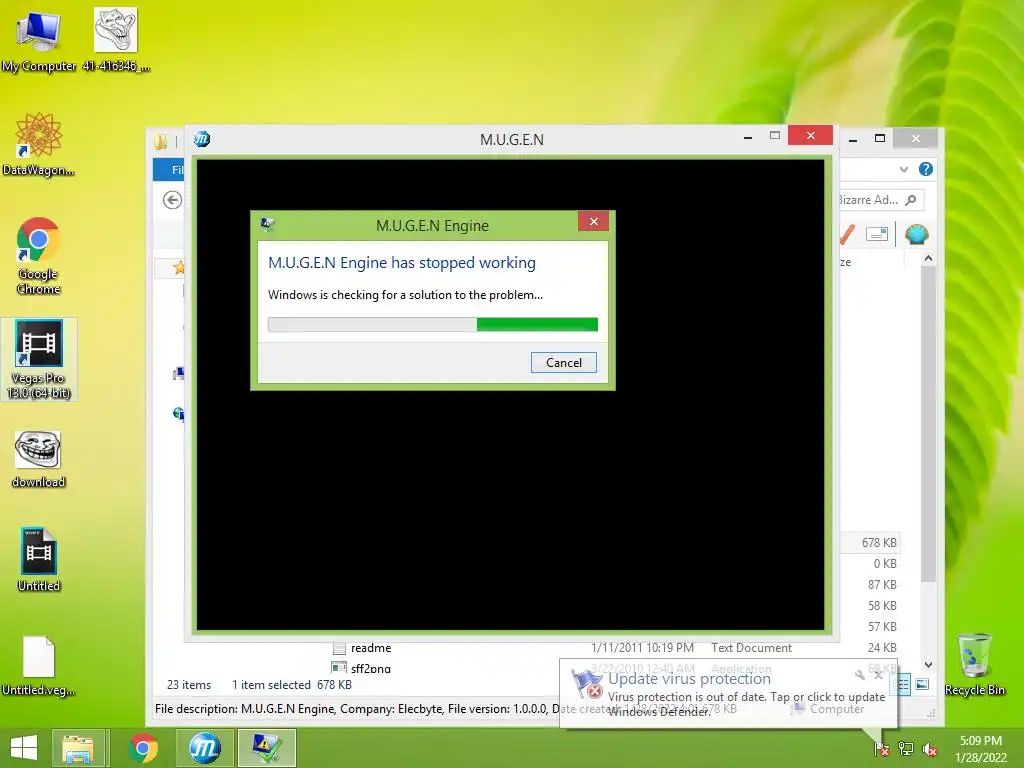Click the shell icon in Explorer ribbon
The image size is (1024, 768).
click(917, 234)
